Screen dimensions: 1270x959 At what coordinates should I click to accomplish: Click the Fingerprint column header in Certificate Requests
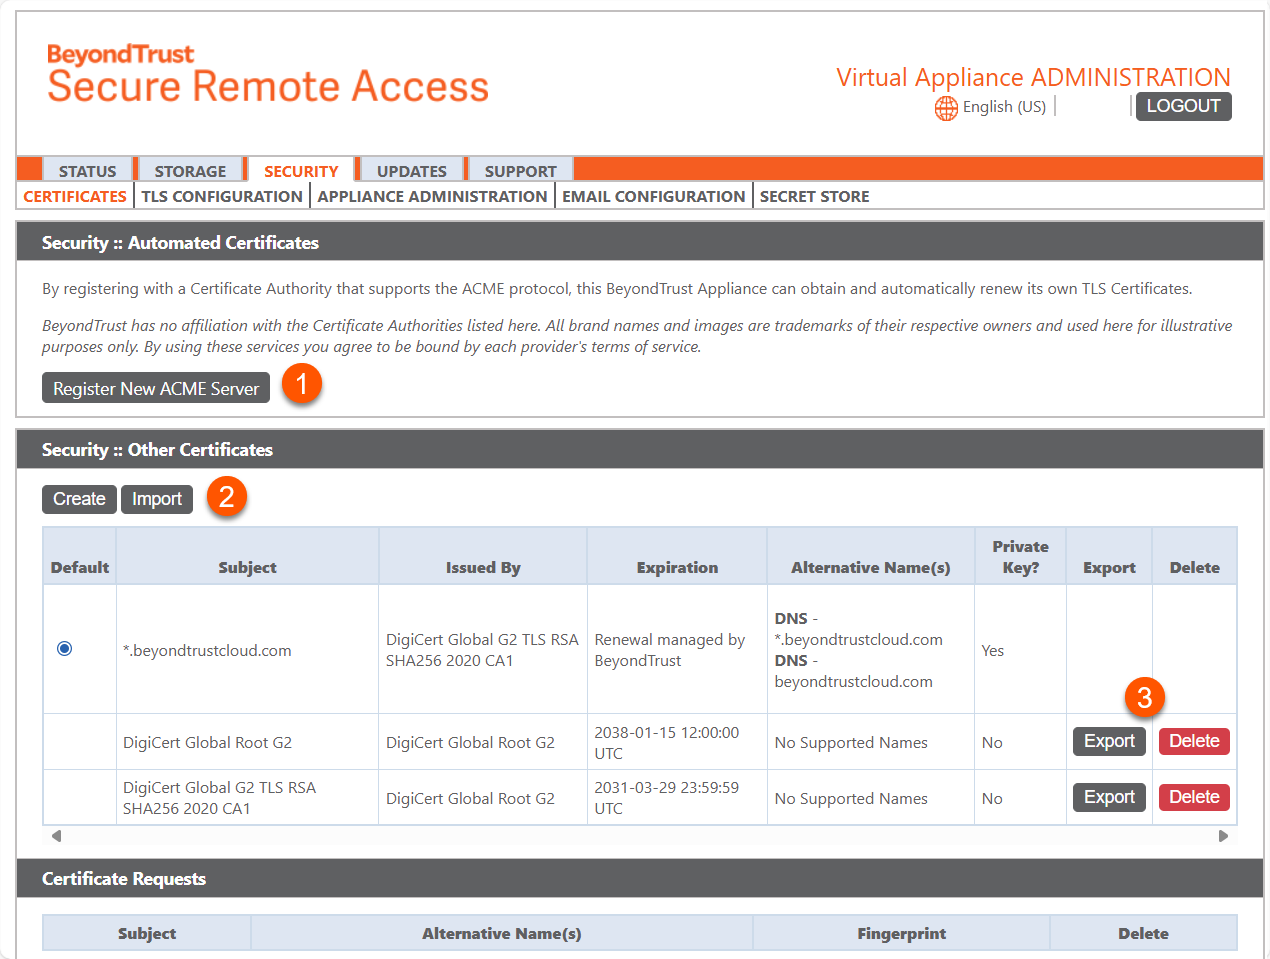point(901,933)
